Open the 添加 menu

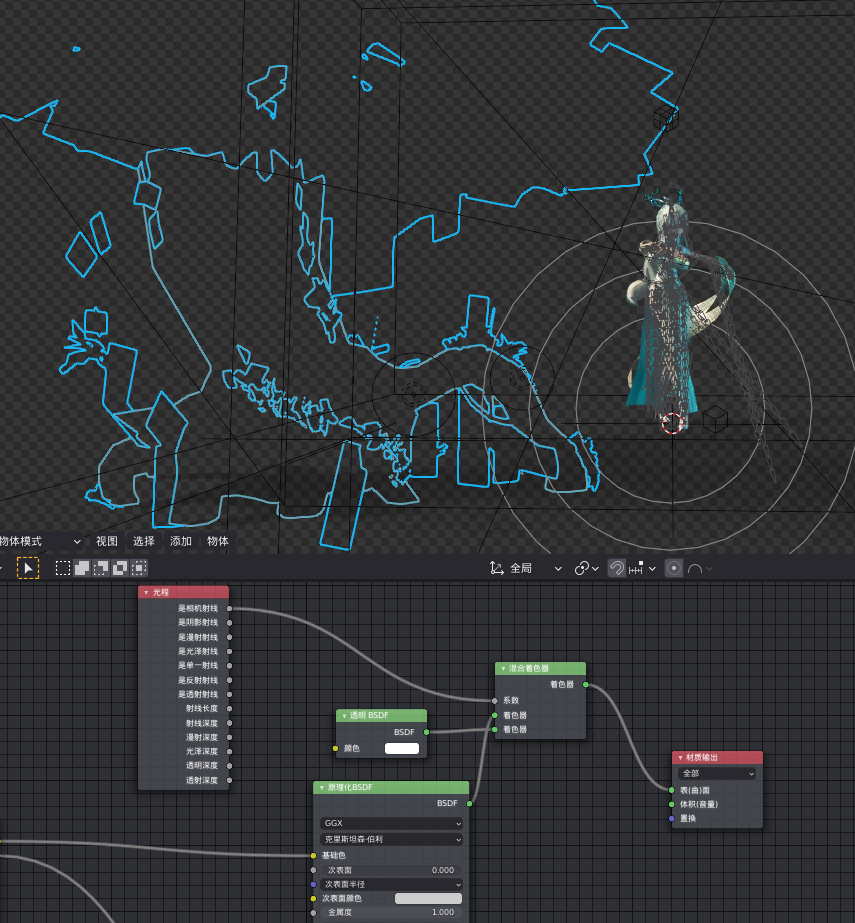coord(181,541)
